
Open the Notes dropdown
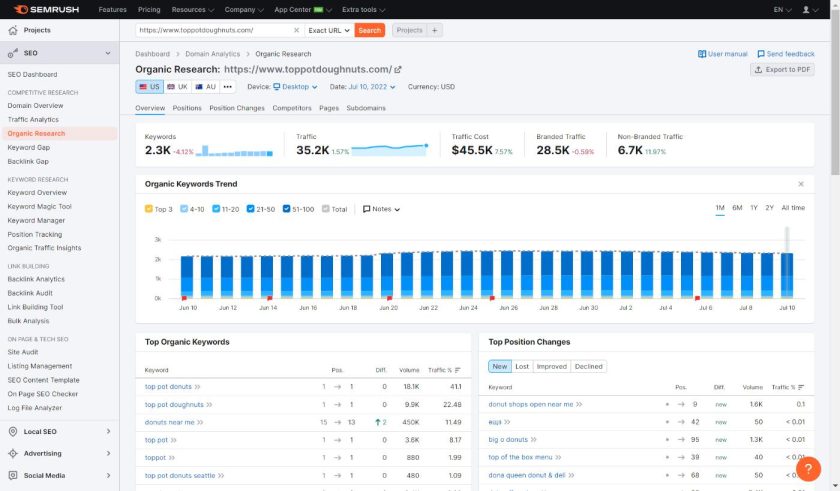[x=381, y=209]
